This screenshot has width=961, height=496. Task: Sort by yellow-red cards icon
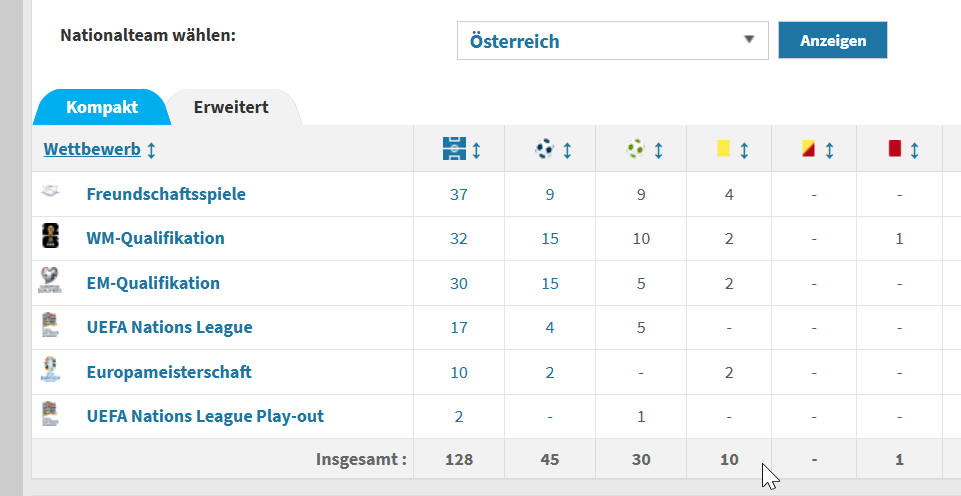[808, 149]
